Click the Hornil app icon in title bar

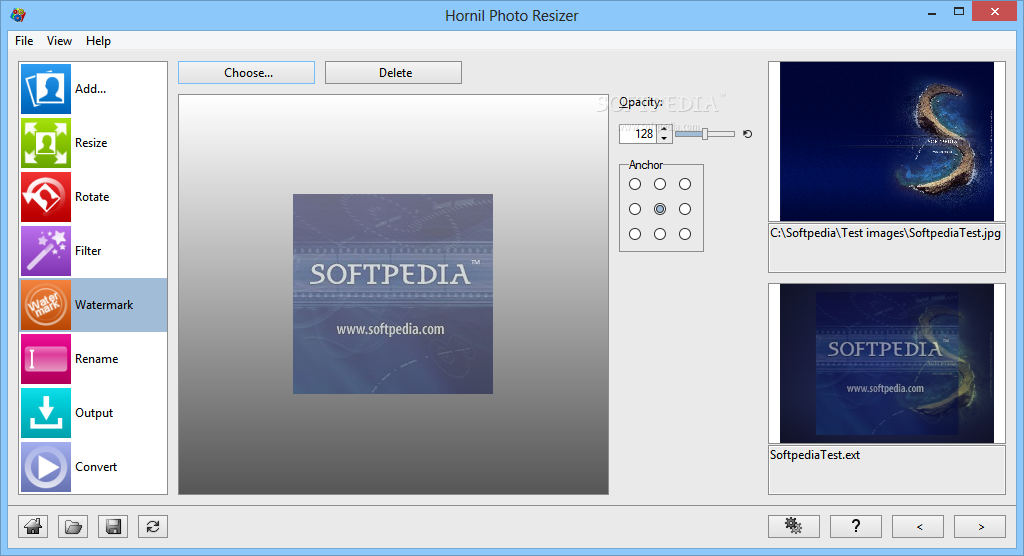pyautogui.click(x=18, y=14)
